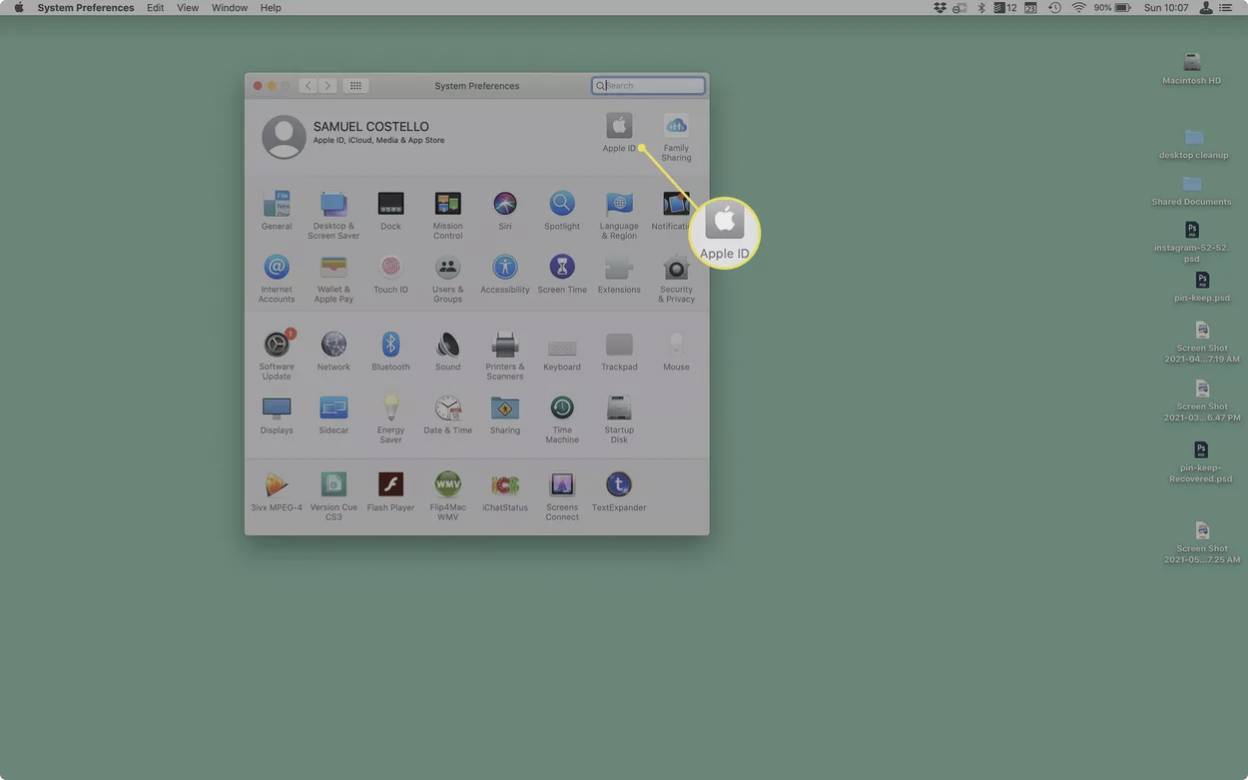Image resolution: width=1248 pixels, height=780 pixels.
Task: Open the Macintosh HD desktop icon
Action: click(1190, 60)
